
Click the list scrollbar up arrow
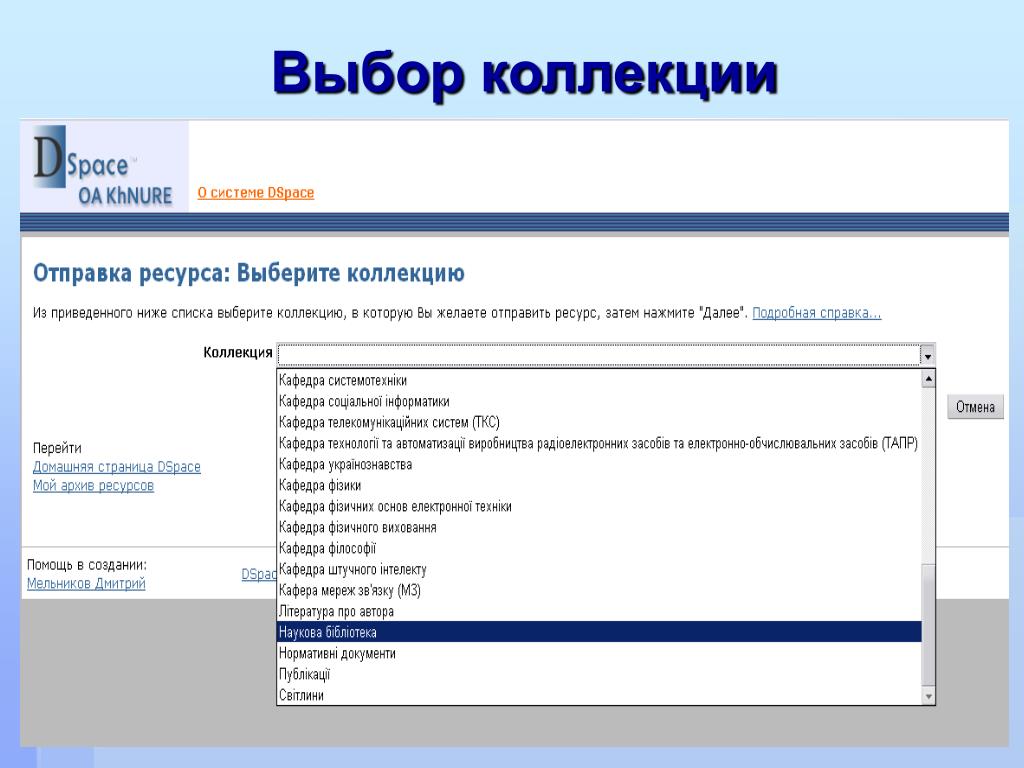click(928, 379)
